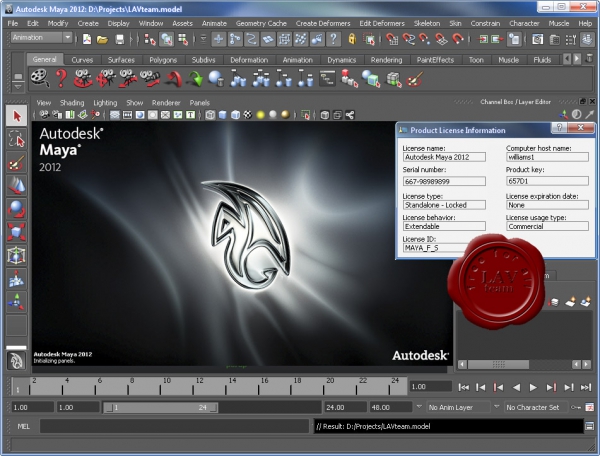Viewport: 600px width, 456px height.
Task: Open the Skeleton menu
Action: click(427, 23)
